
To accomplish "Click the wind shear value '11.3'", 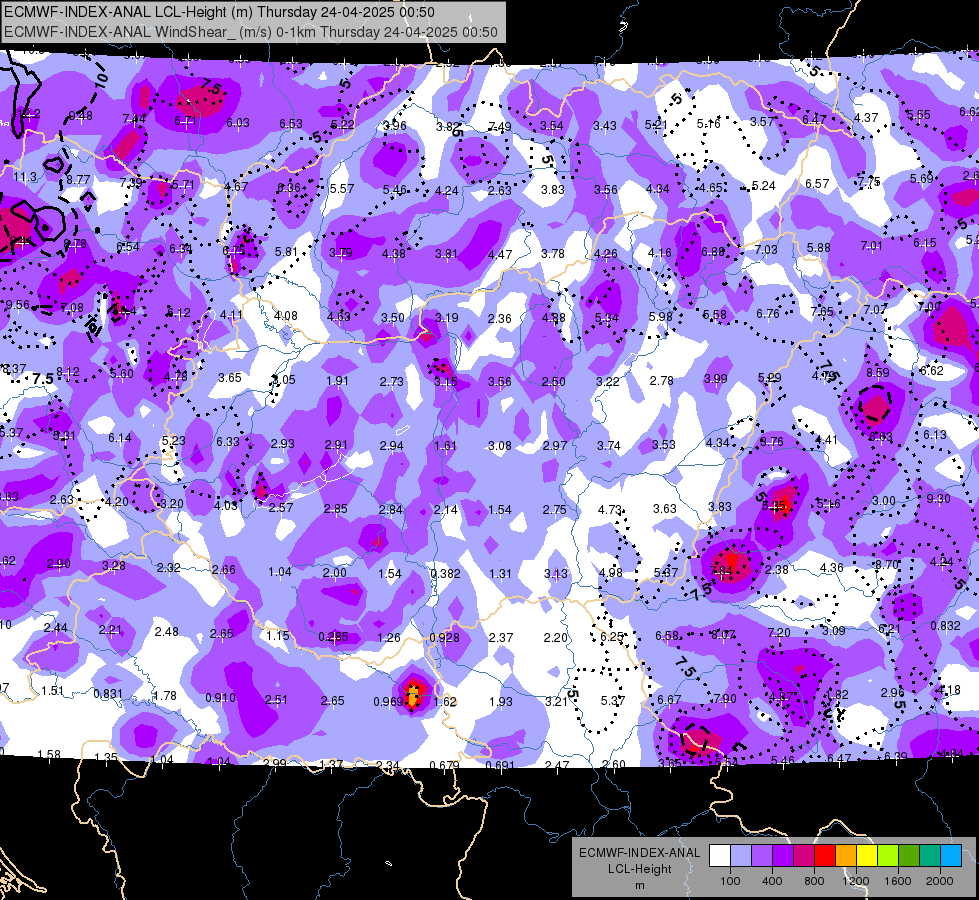I will click(25, 177).
